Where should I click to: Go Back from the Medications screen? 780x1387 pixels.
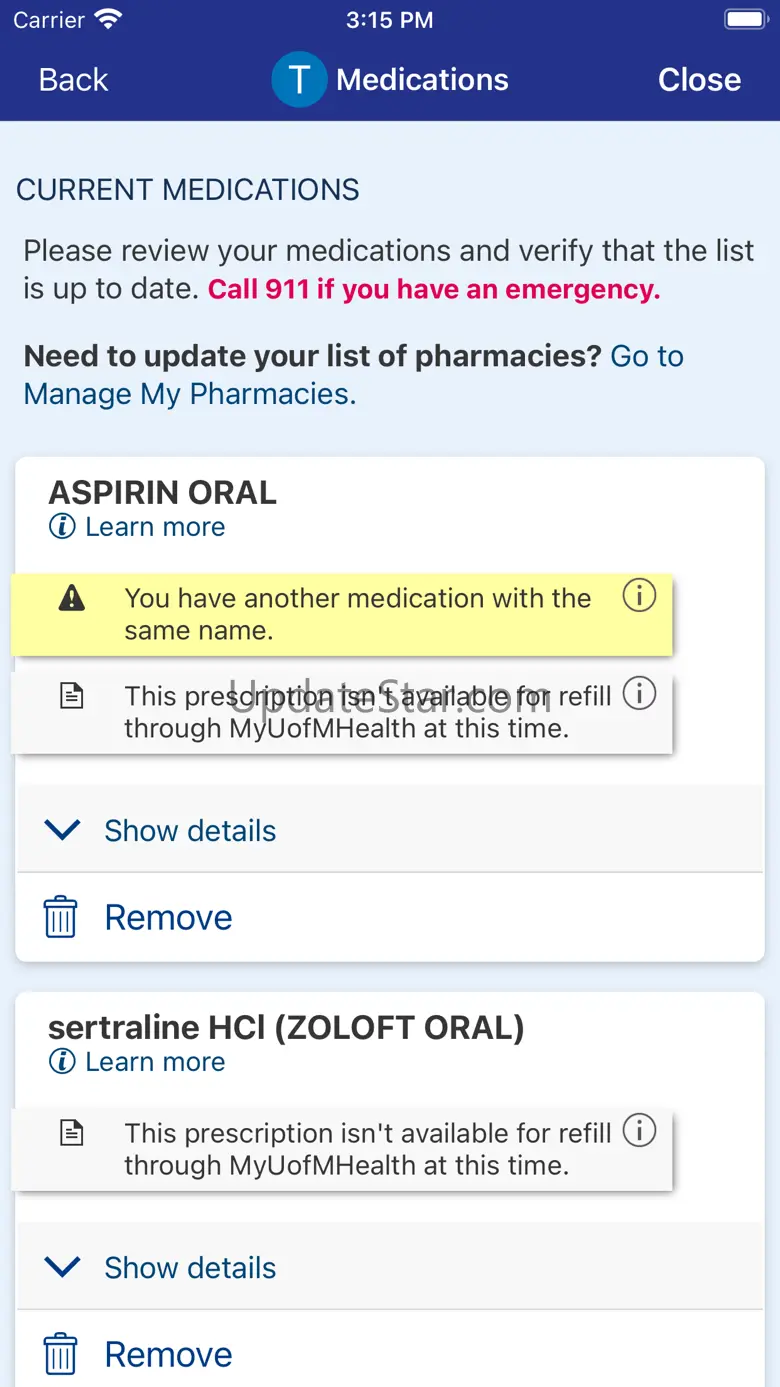click(73, 80)
